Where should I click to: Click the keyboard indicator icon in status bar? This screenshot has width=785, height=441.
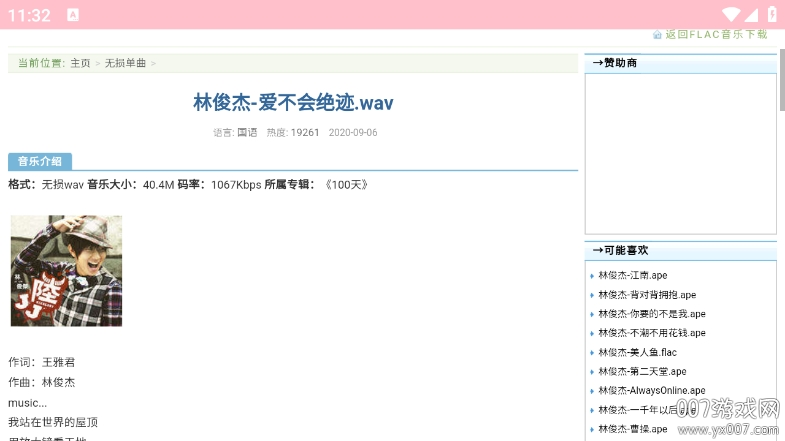(x=73, y=15)
